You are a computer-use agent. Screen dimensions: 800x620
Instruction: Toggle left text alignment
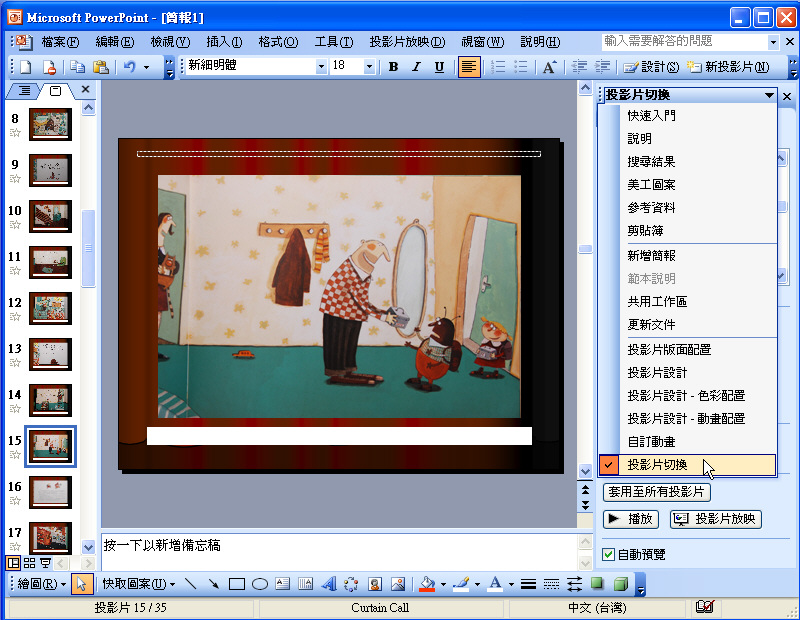[469, 67]
